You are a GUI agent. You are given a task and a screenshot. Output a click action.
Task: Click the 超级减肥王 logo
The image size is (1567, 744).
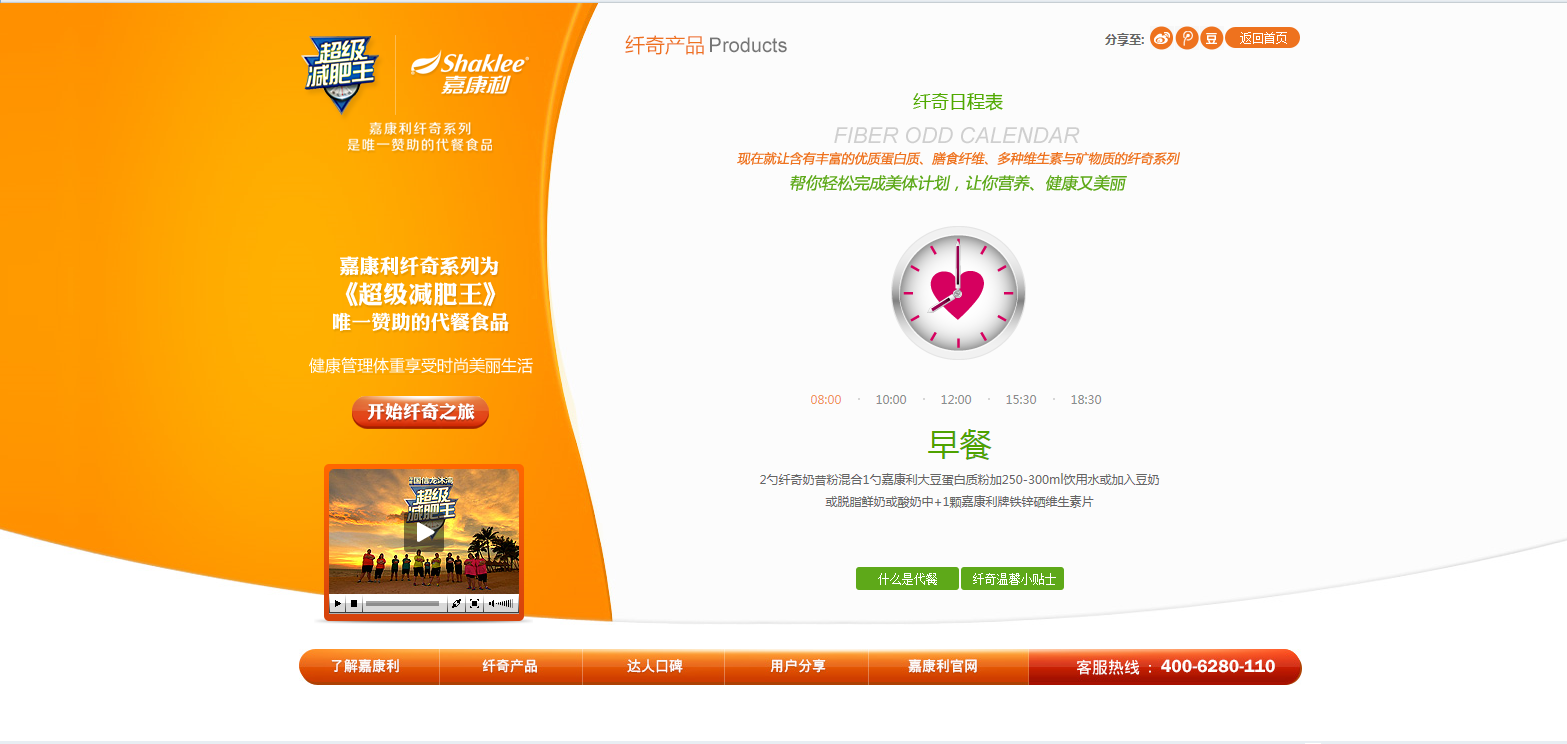(342, 75)
